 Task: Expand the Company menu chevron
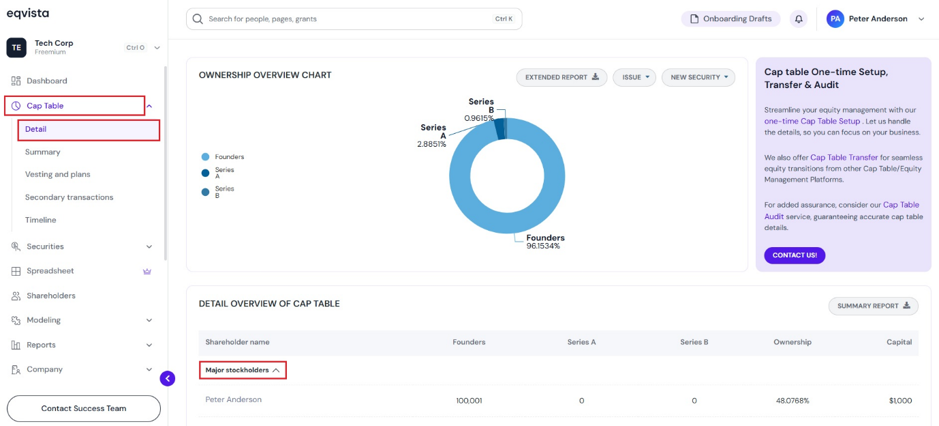pos(149,370)
